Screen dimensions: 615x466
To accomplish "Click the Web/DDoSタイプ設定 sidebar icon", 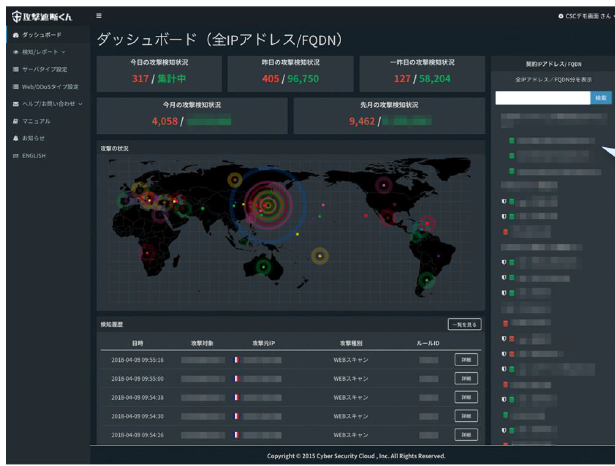I will (x=15, y=87).
